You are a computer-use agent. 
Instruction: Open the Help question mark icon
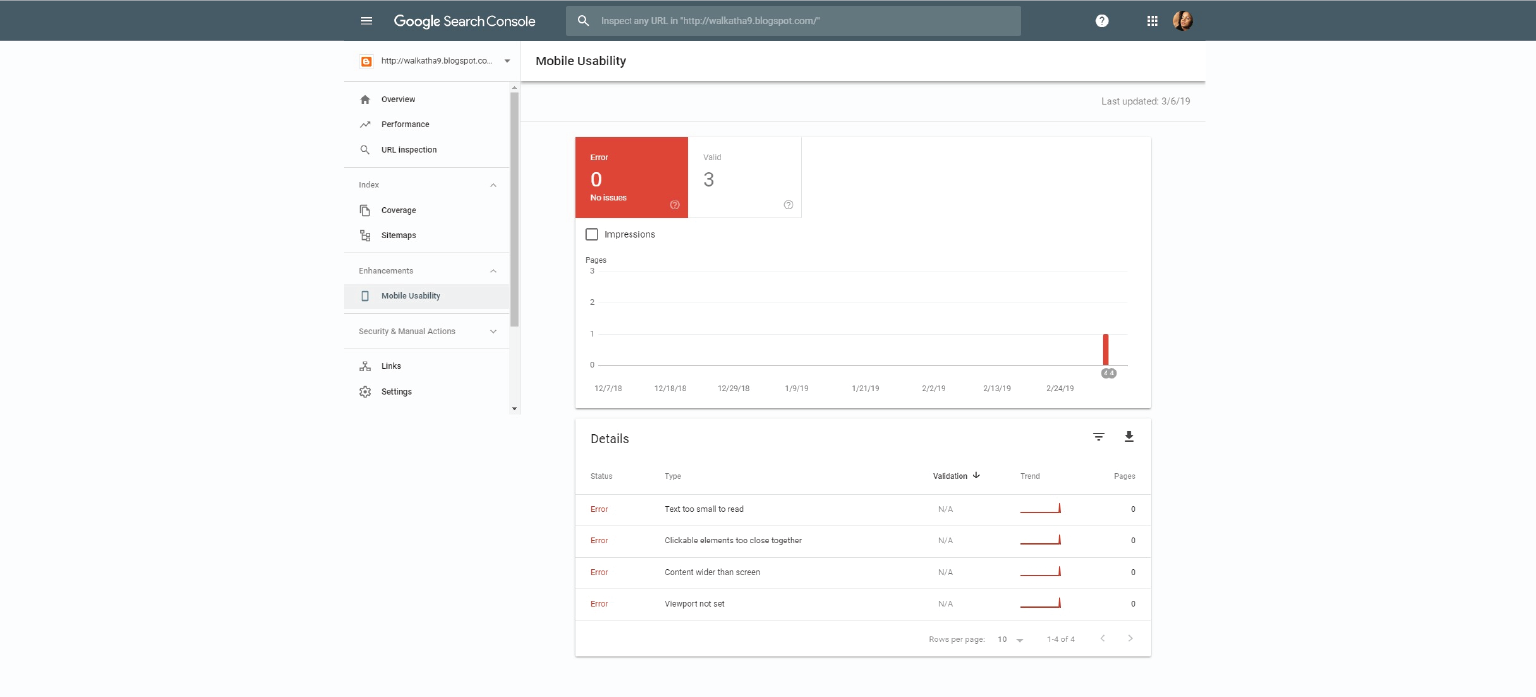pyautogui.click(x=1102, y=21)
